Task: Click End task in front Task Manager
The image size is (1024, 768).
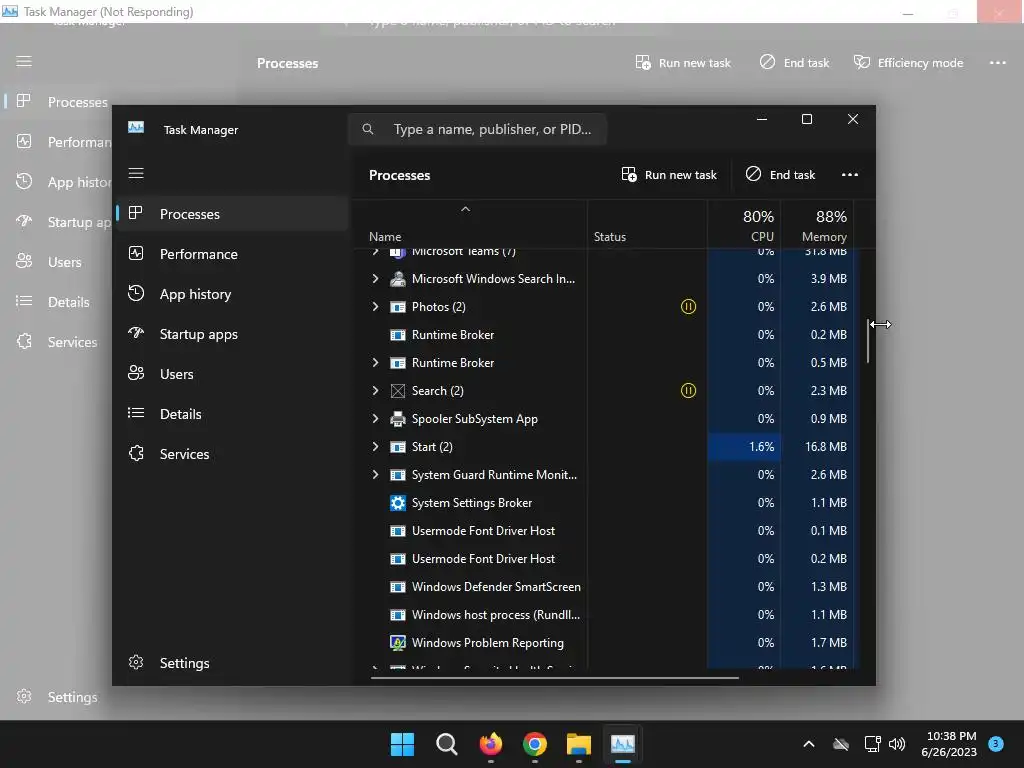Action: pos(780,174)
